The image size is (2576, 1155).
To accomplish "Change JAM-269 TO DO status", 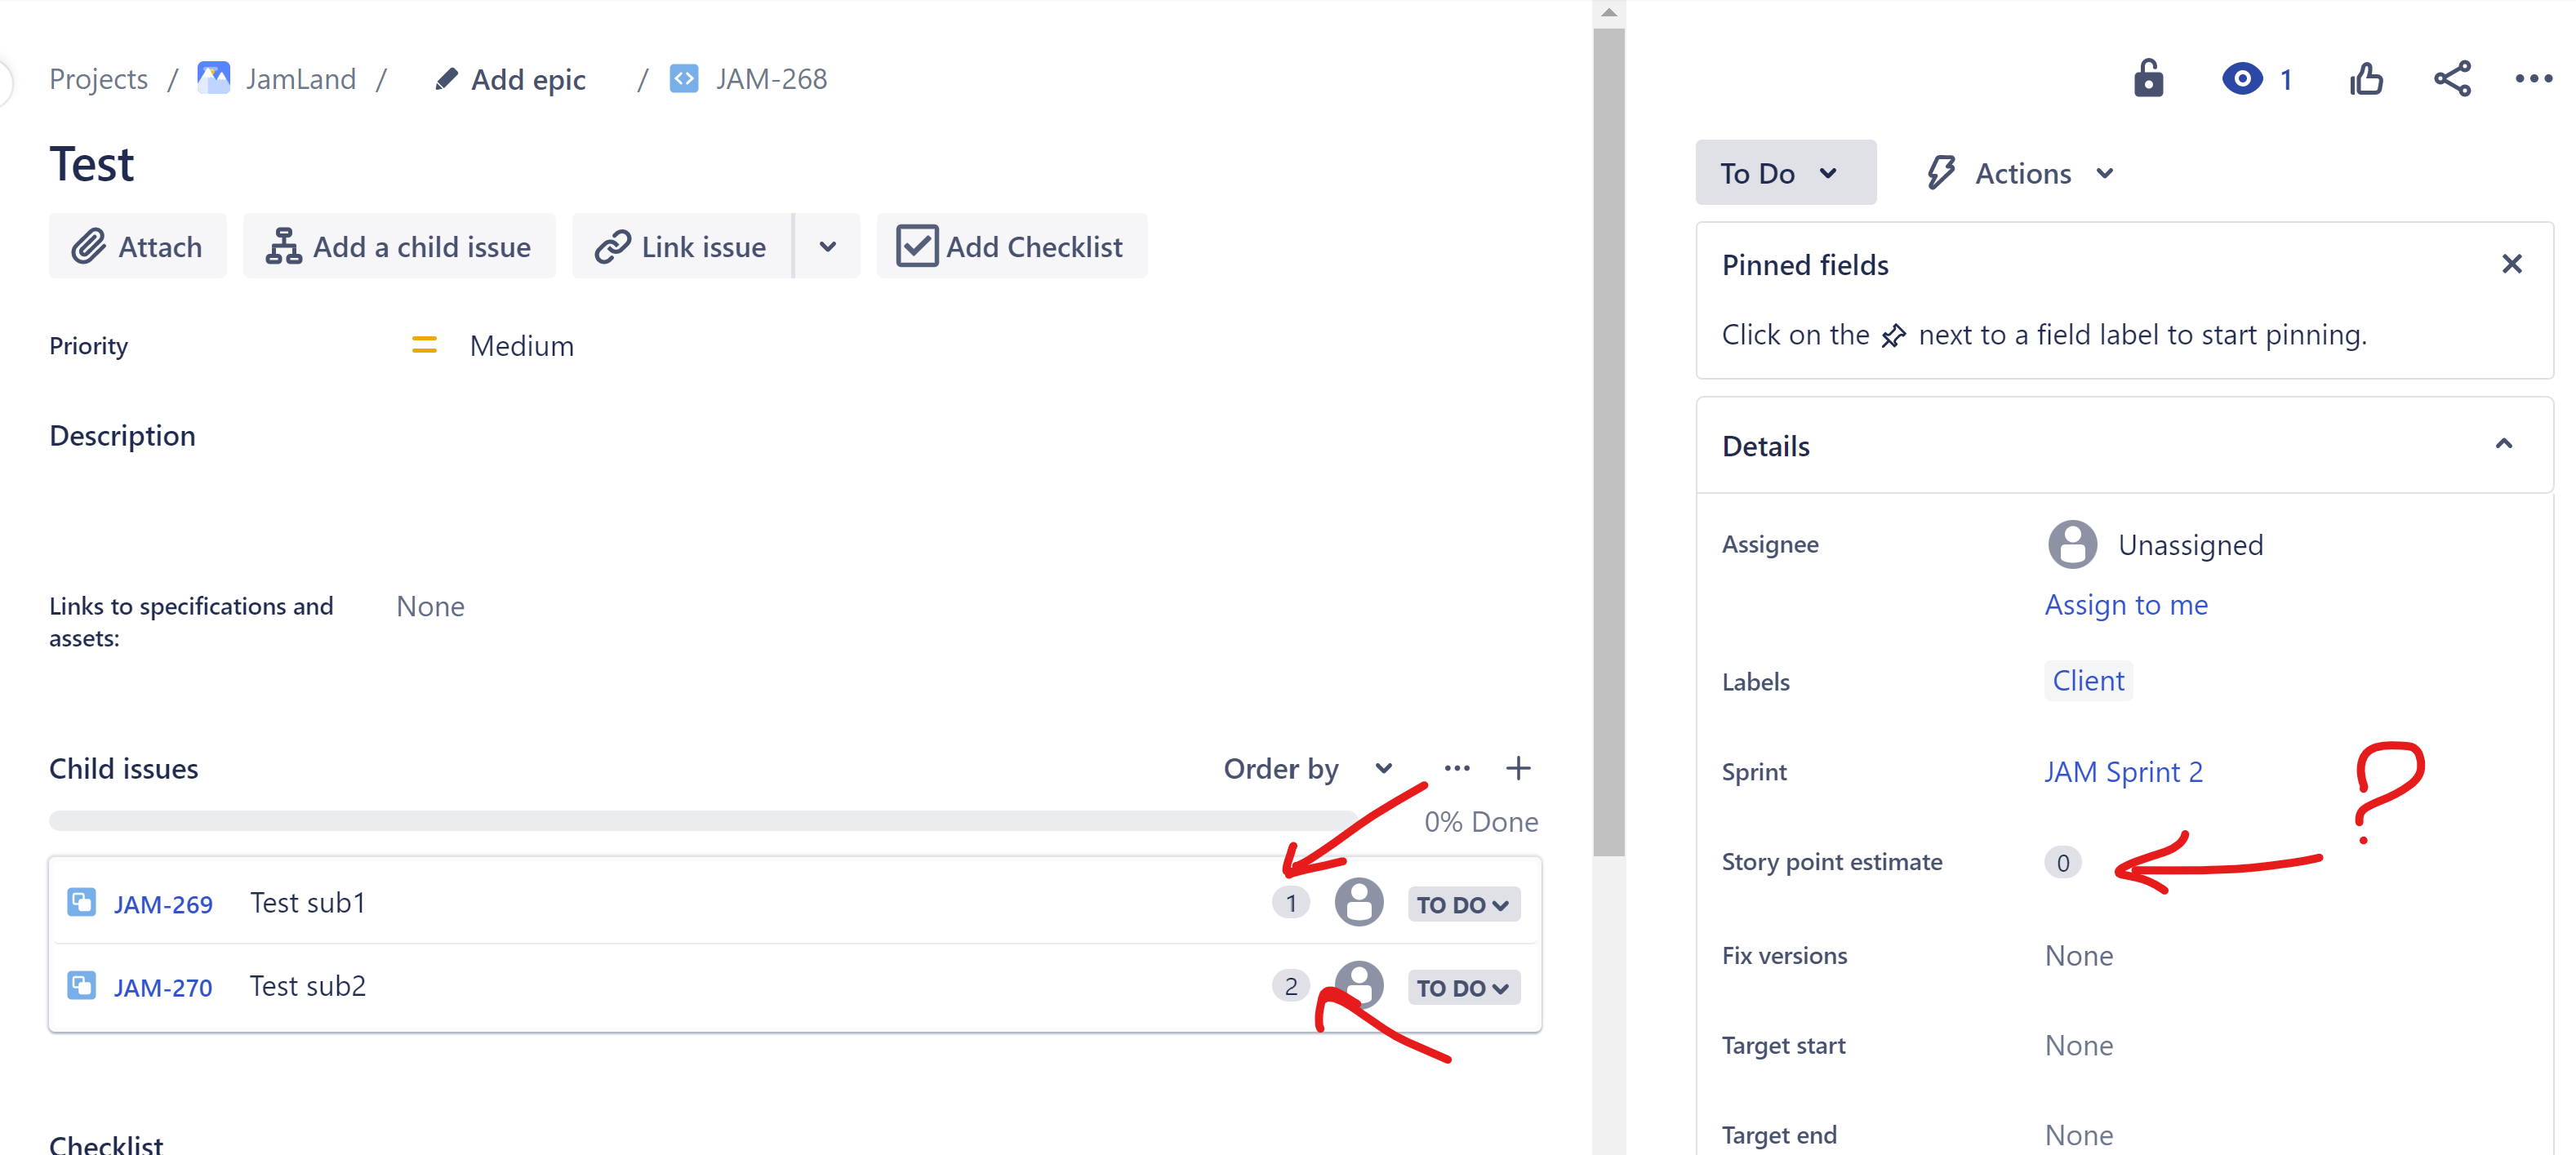I will click(1464, 904).
